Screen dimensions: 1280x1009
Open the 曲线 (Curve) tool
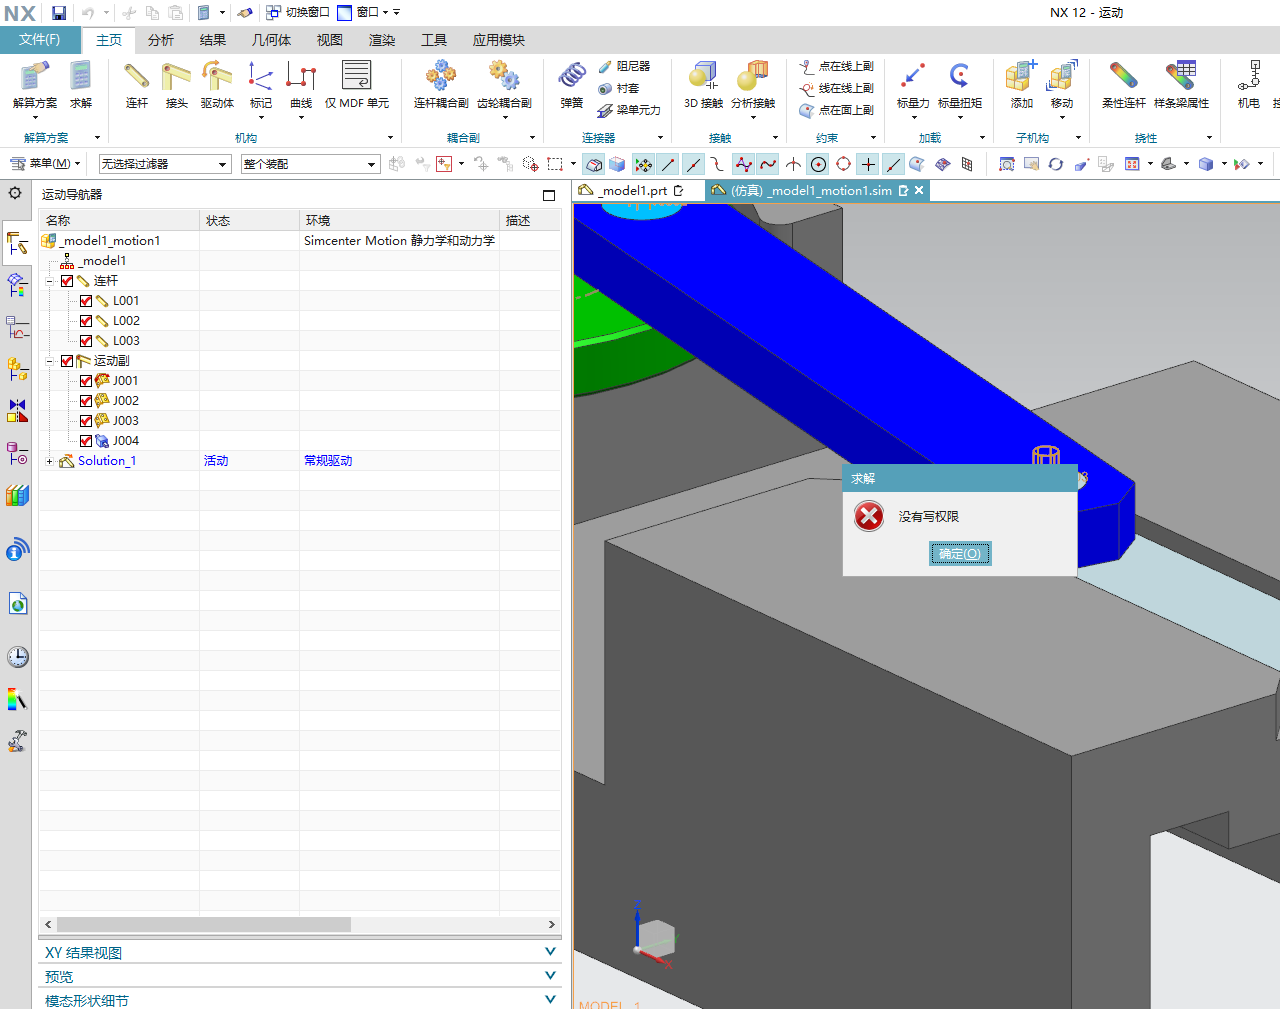301,85
